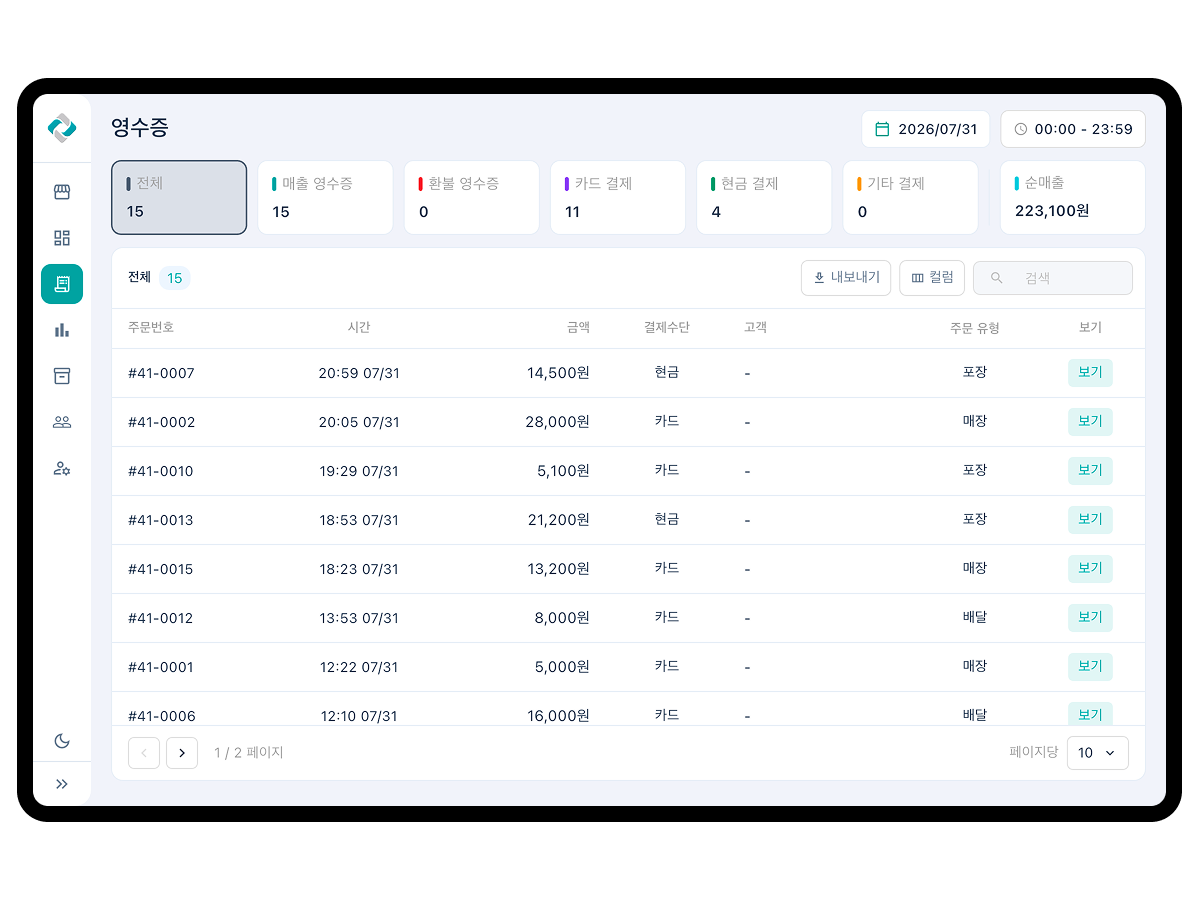Expand the sidebar with double chevron
The width and height of the screenshot is (1200, 900).
62,784
